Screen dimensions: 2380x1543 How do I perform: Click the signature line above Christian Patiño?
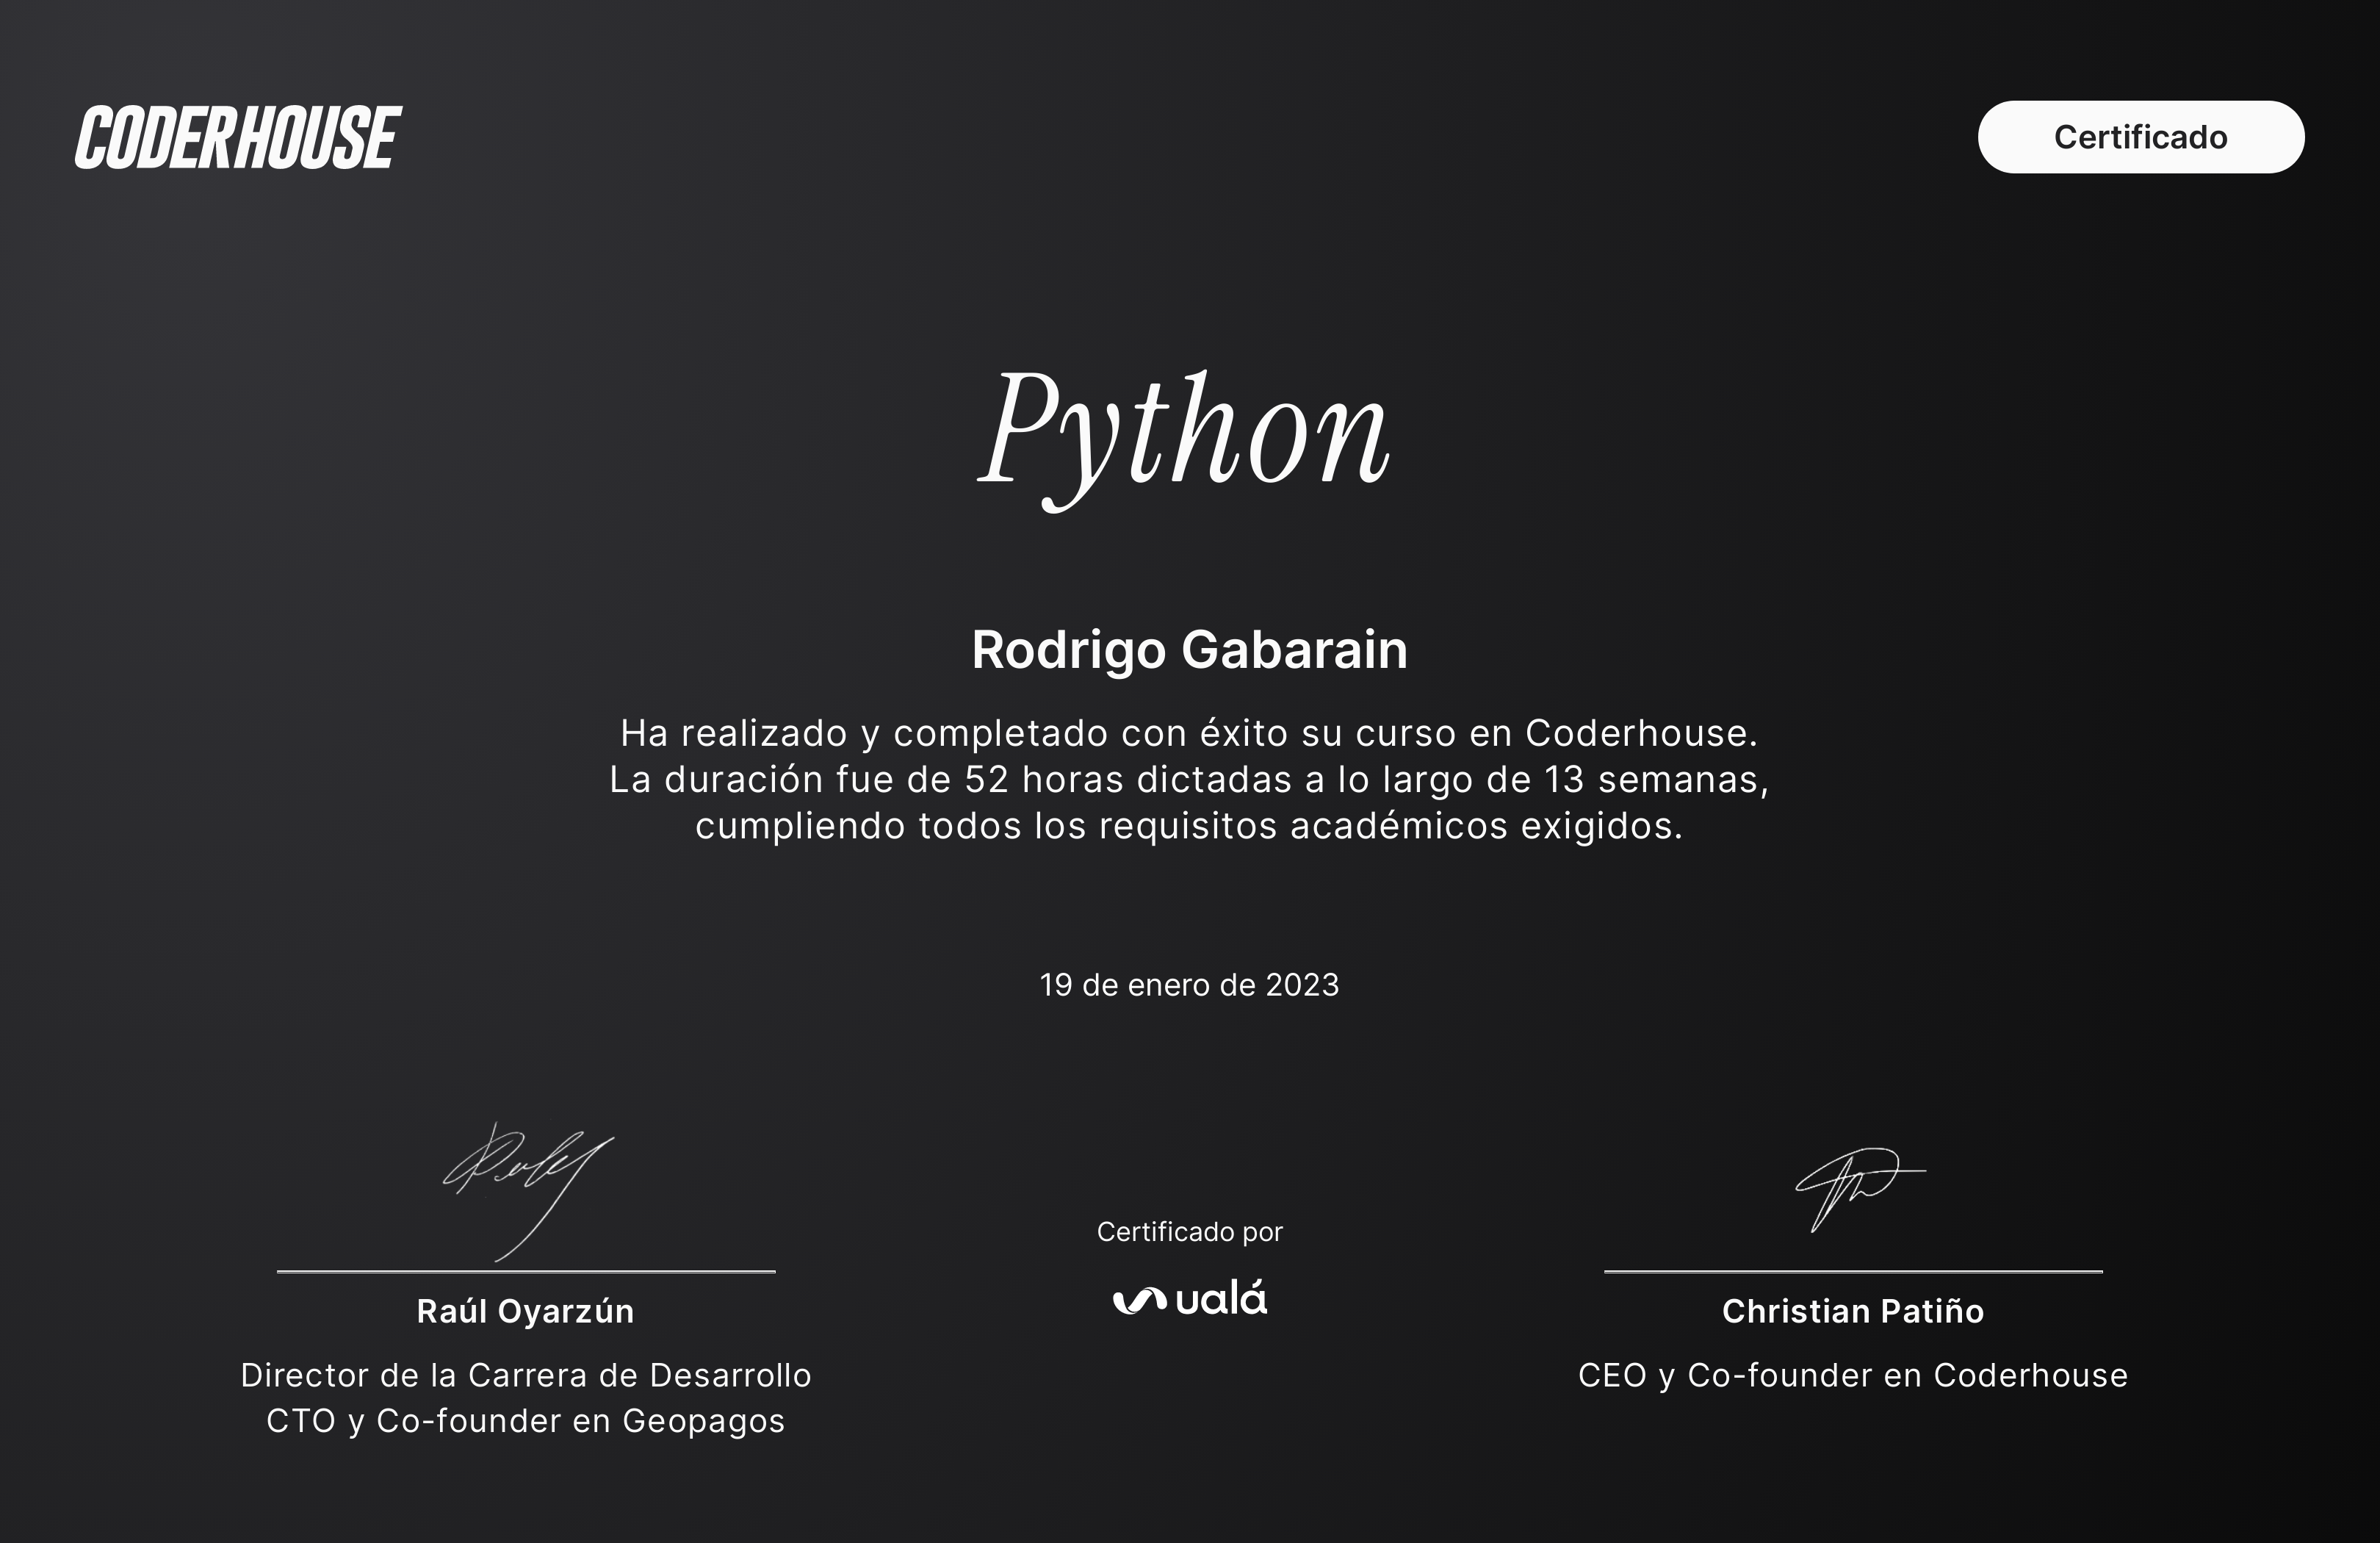1853,1271
